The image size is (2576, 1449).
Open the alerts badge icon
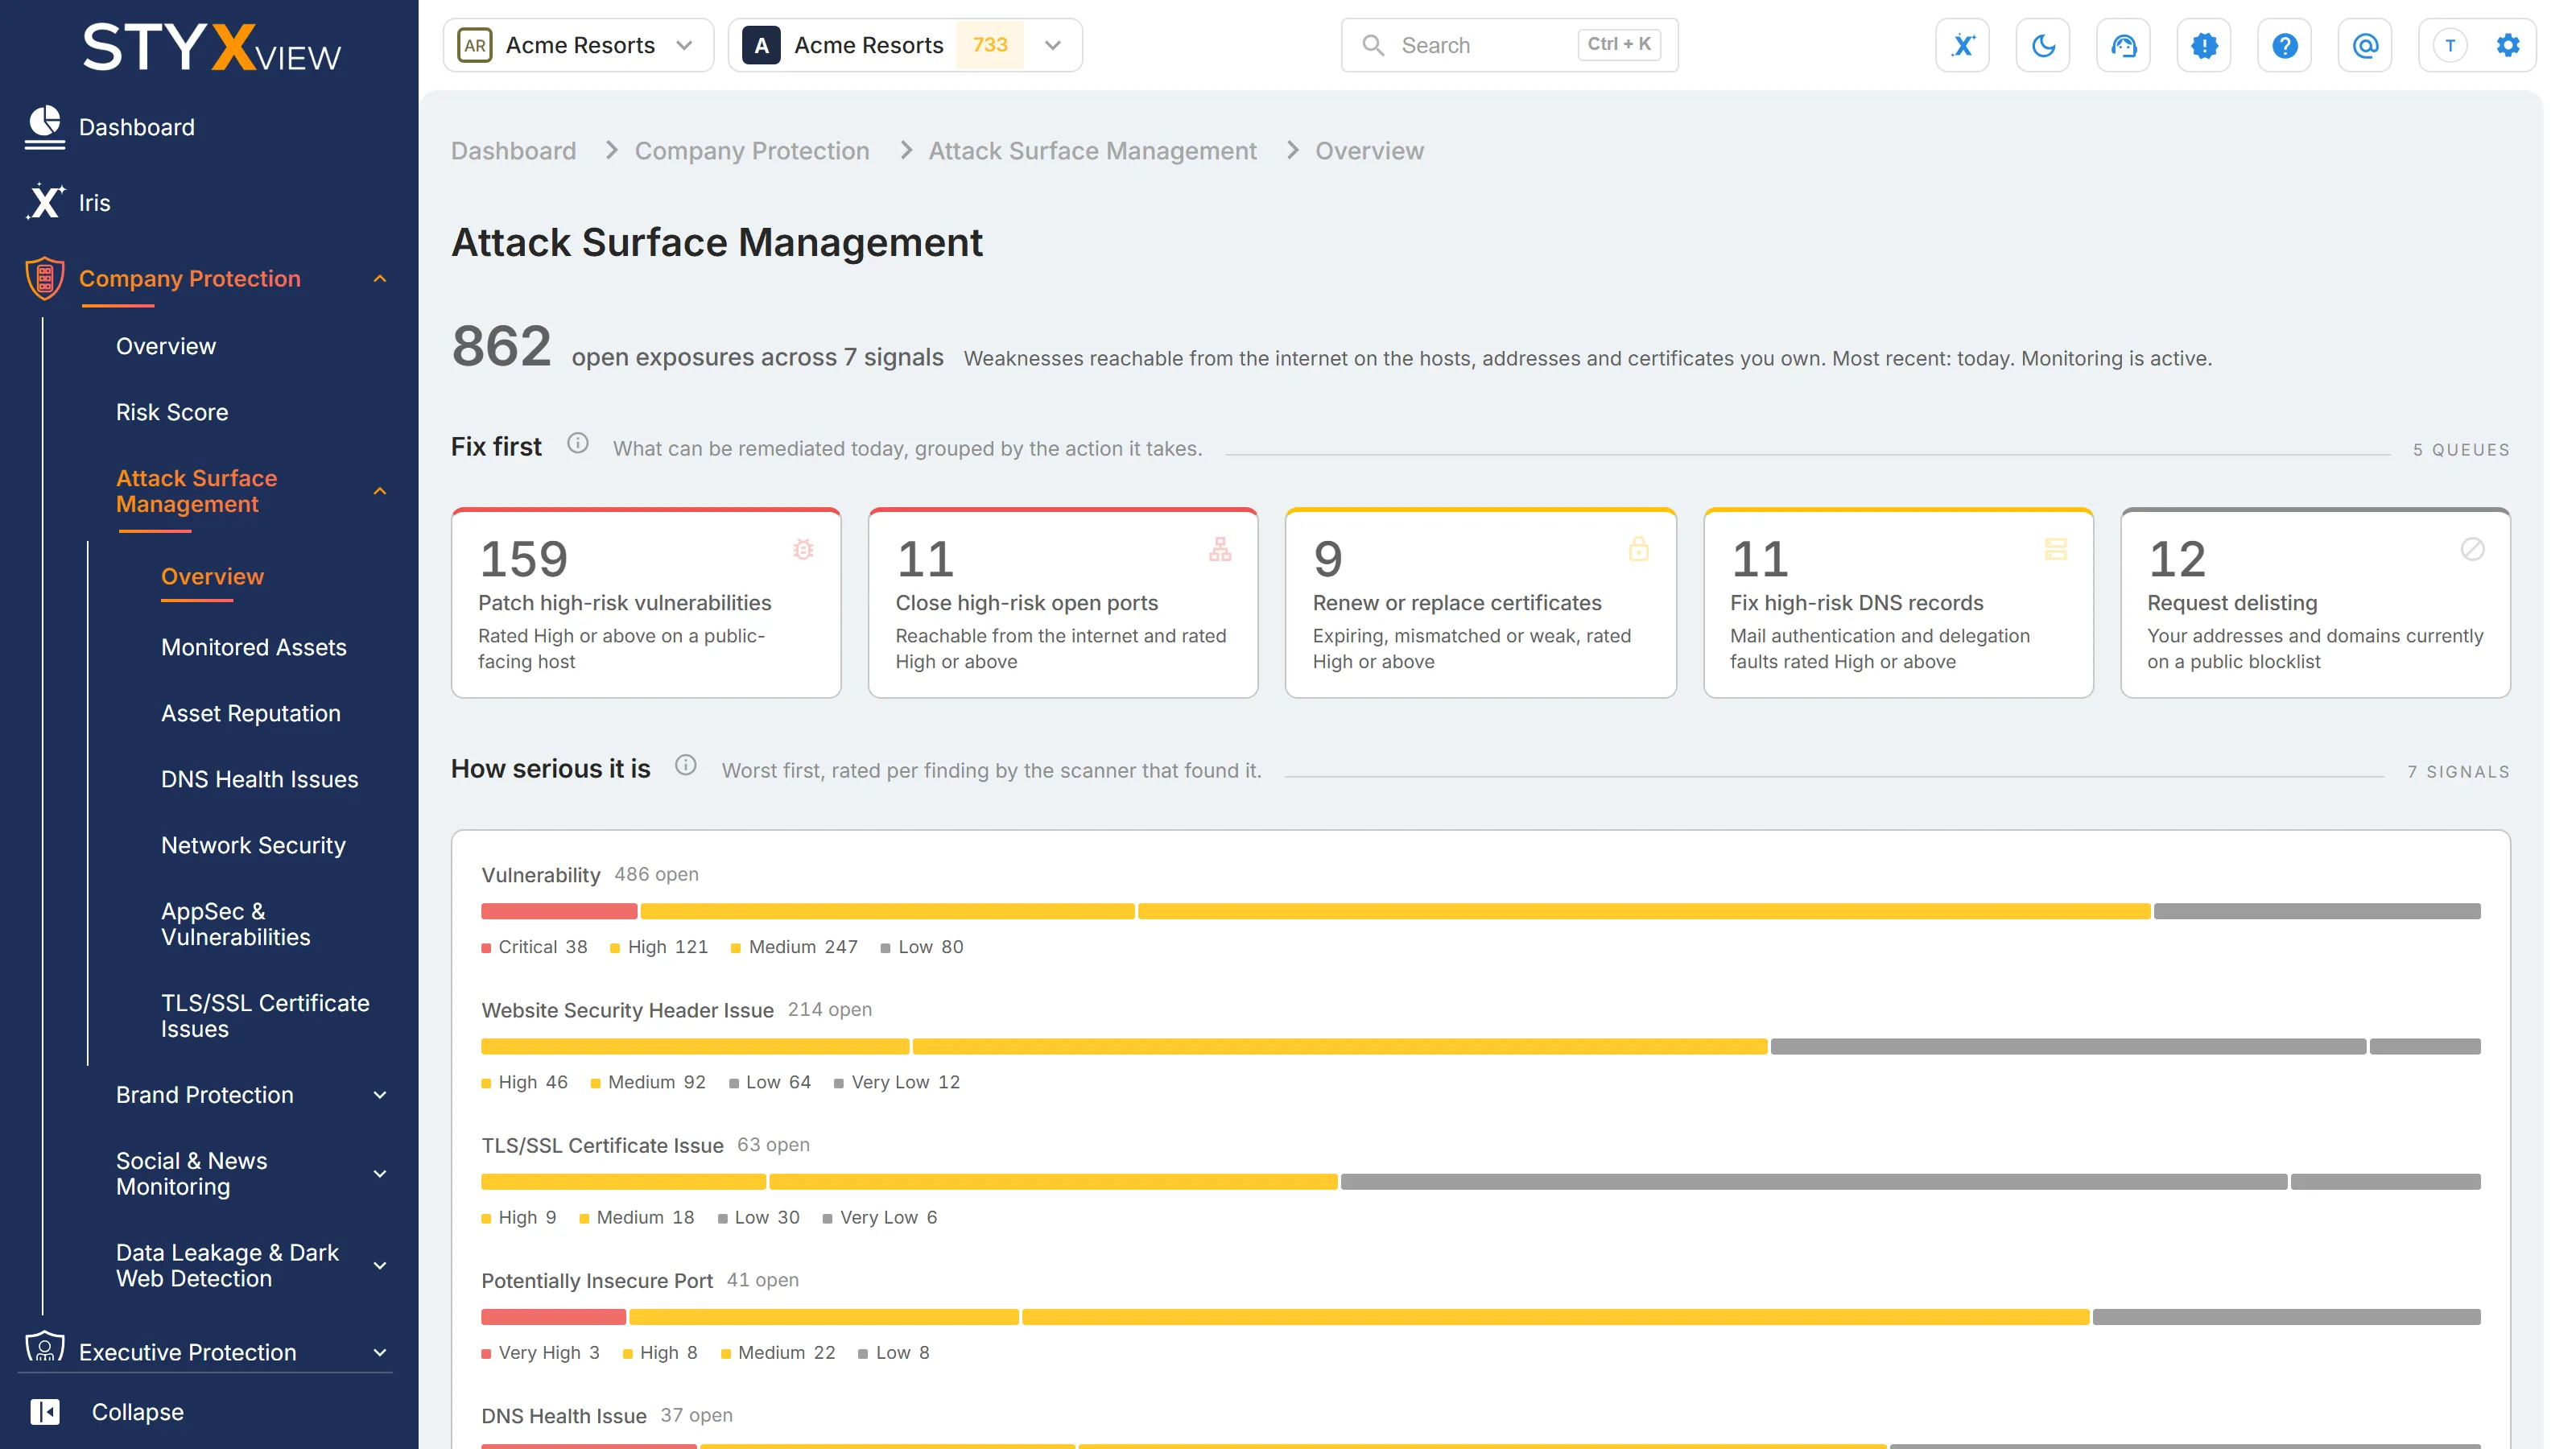coord(2204,45)
